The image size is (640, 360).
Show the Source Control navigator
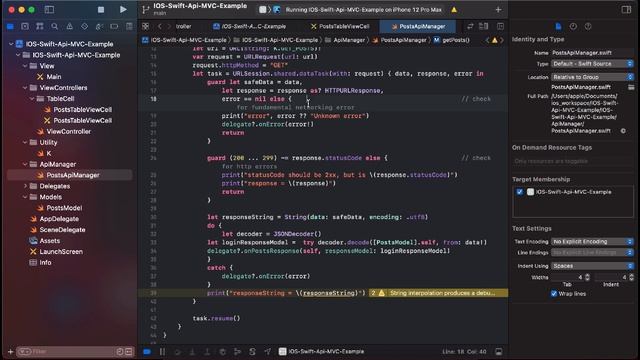coord(25,27)
